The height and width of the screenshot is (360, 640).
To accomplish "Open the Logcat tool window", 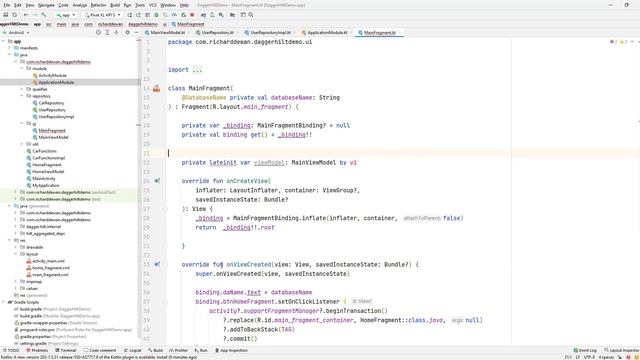I will [133, 350].
